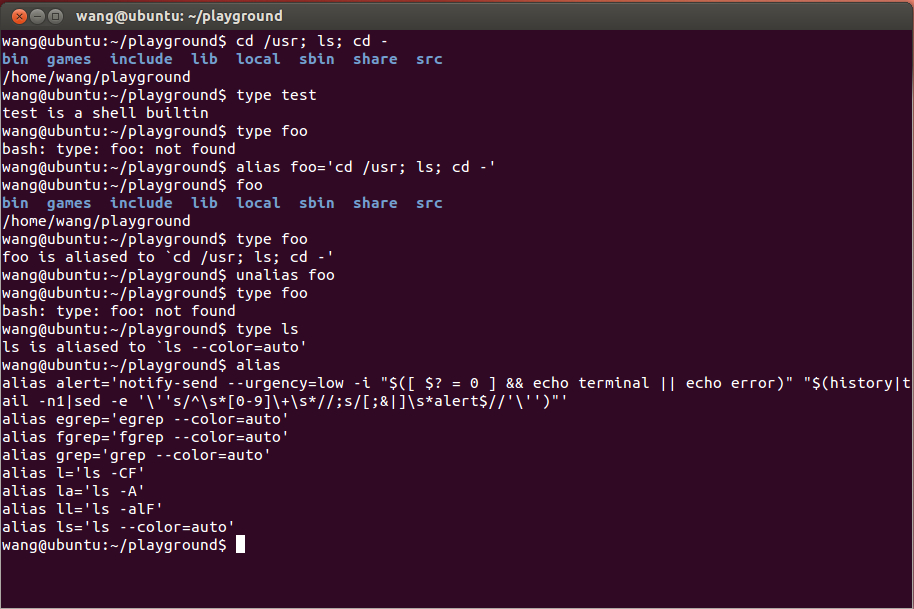Viewport: 914px width, 609px height.
Task: Minimize the terminal window
Action: tap(37, 16)
